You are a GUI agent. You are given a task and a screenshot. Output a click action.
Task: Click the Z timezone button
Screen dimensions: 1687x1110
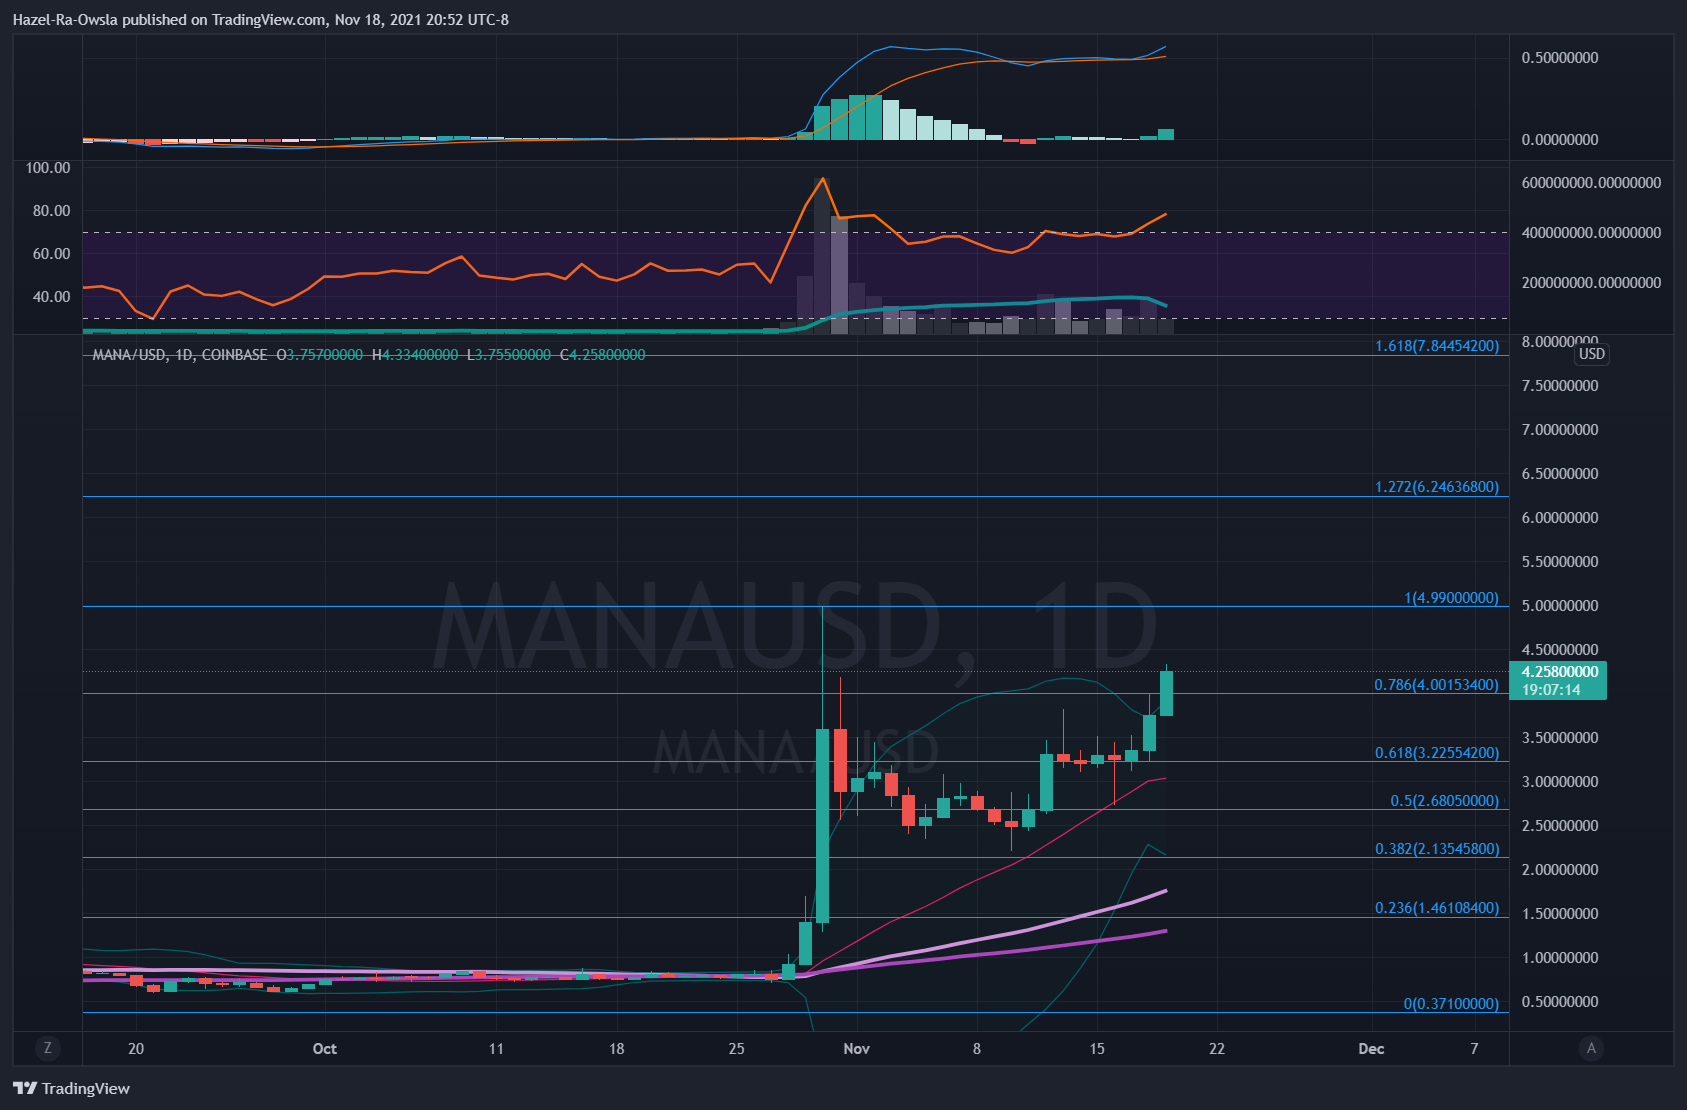(47, 1048)
